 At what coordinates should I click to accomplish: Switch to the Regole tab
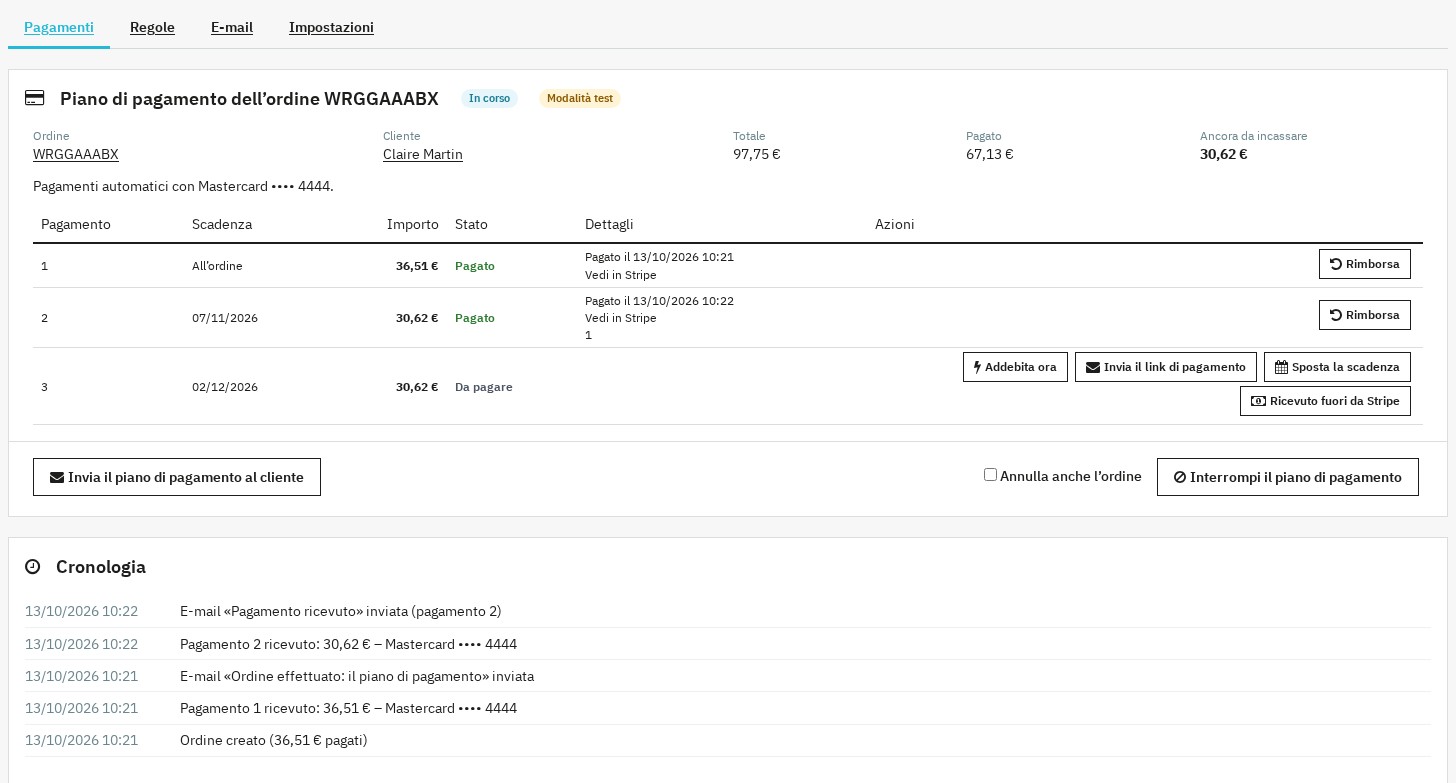click(x=152, y=27)
